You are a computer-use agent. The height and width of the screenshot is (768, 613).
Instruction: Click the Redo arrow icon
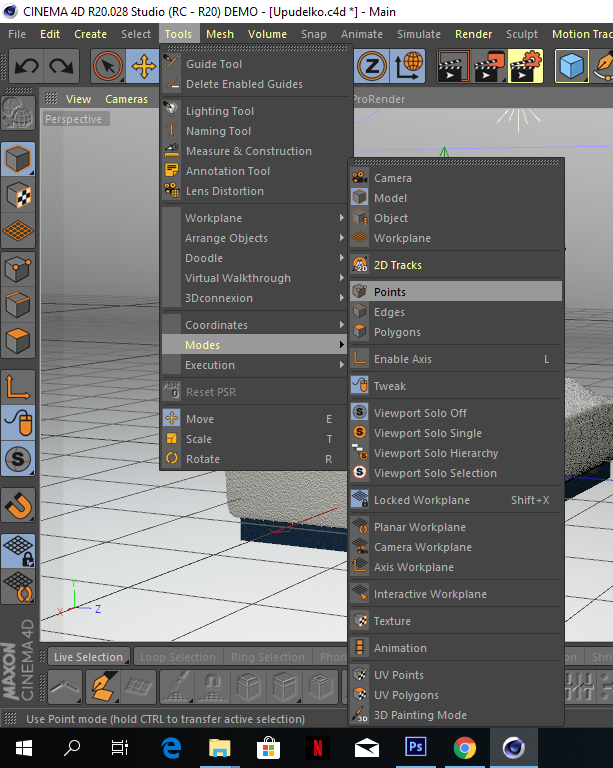pos(61,66)
